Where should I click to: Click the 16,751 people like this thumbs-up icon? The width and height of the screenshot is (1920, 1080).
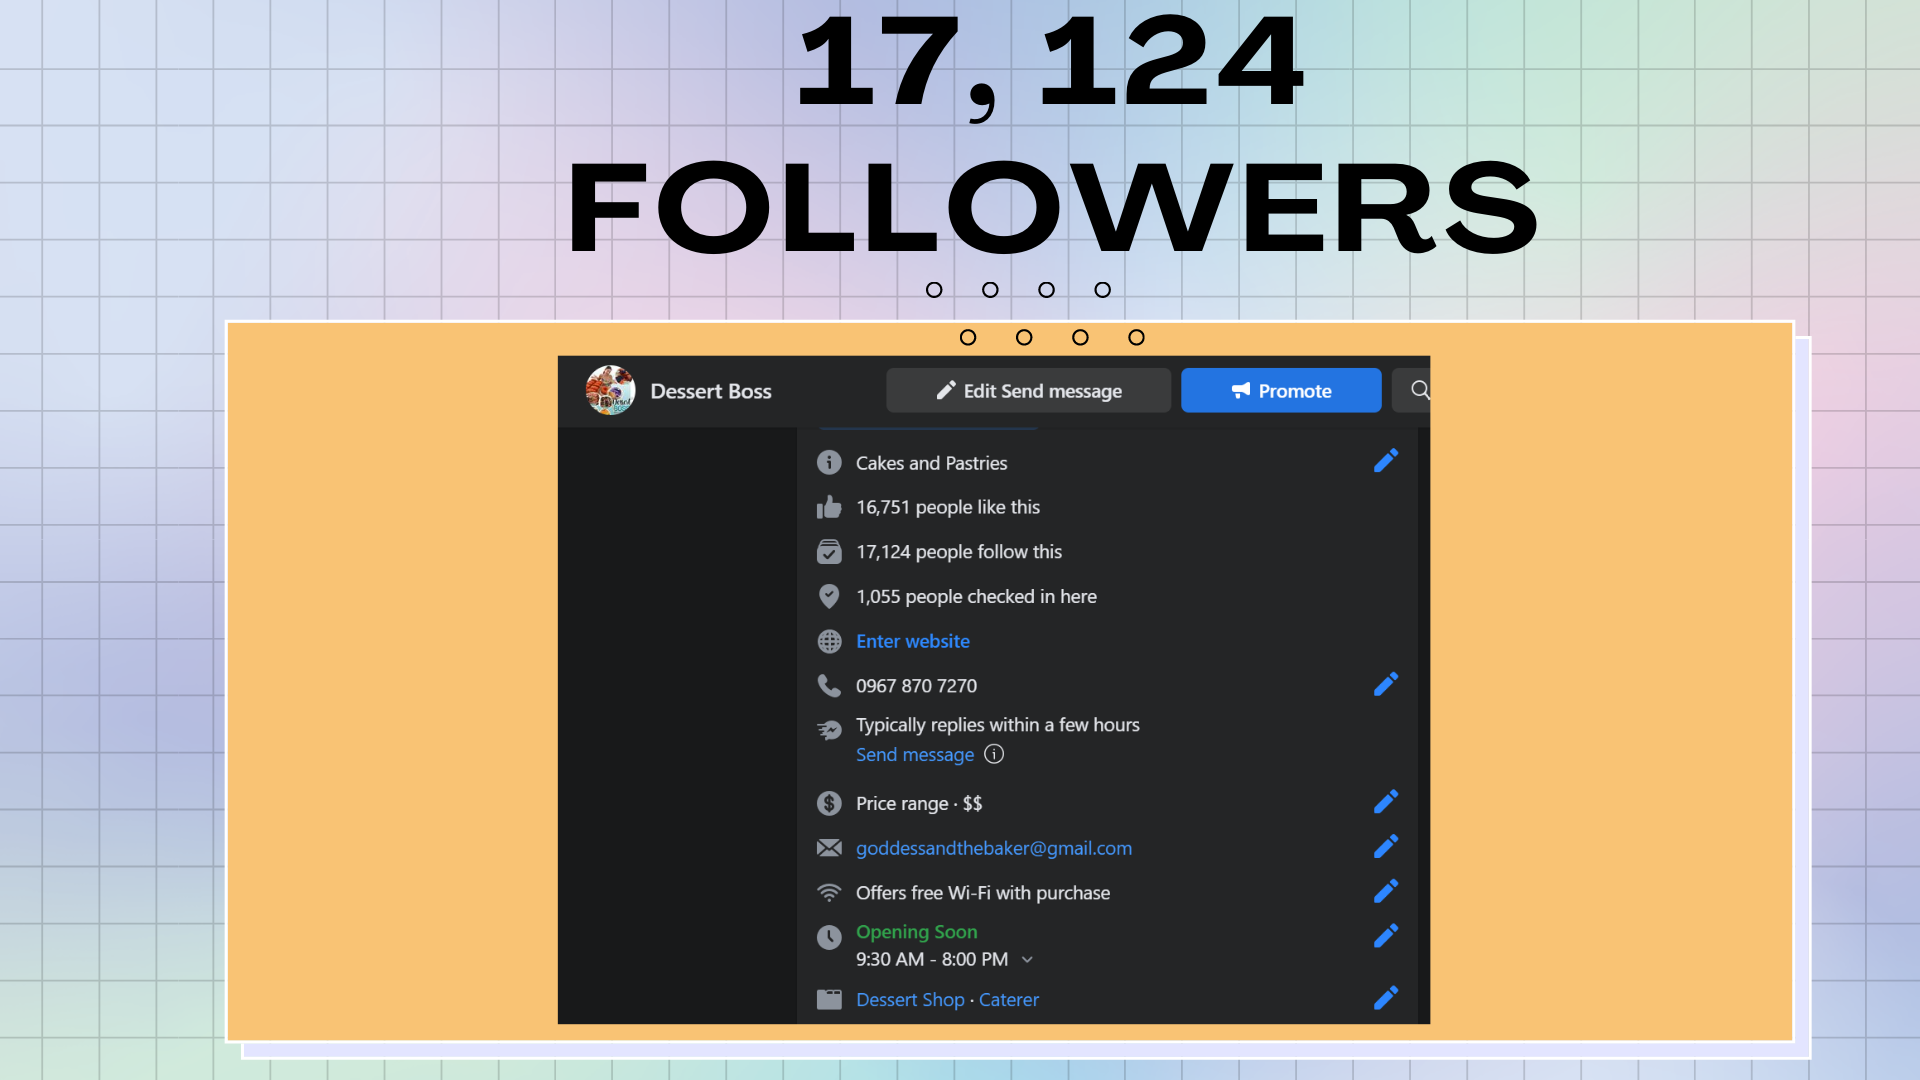829,507
